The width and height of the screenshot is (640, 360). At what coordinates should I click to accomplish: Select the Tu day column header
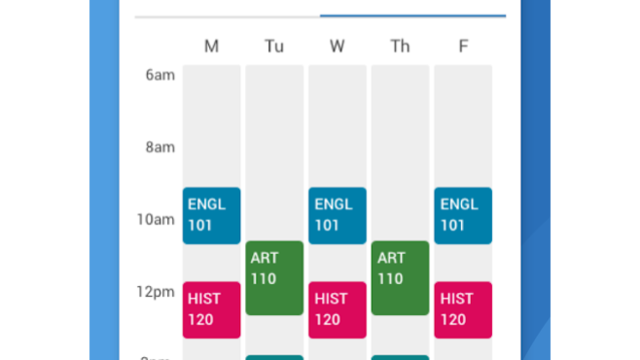pyautogui.click(x=274, y=46)
